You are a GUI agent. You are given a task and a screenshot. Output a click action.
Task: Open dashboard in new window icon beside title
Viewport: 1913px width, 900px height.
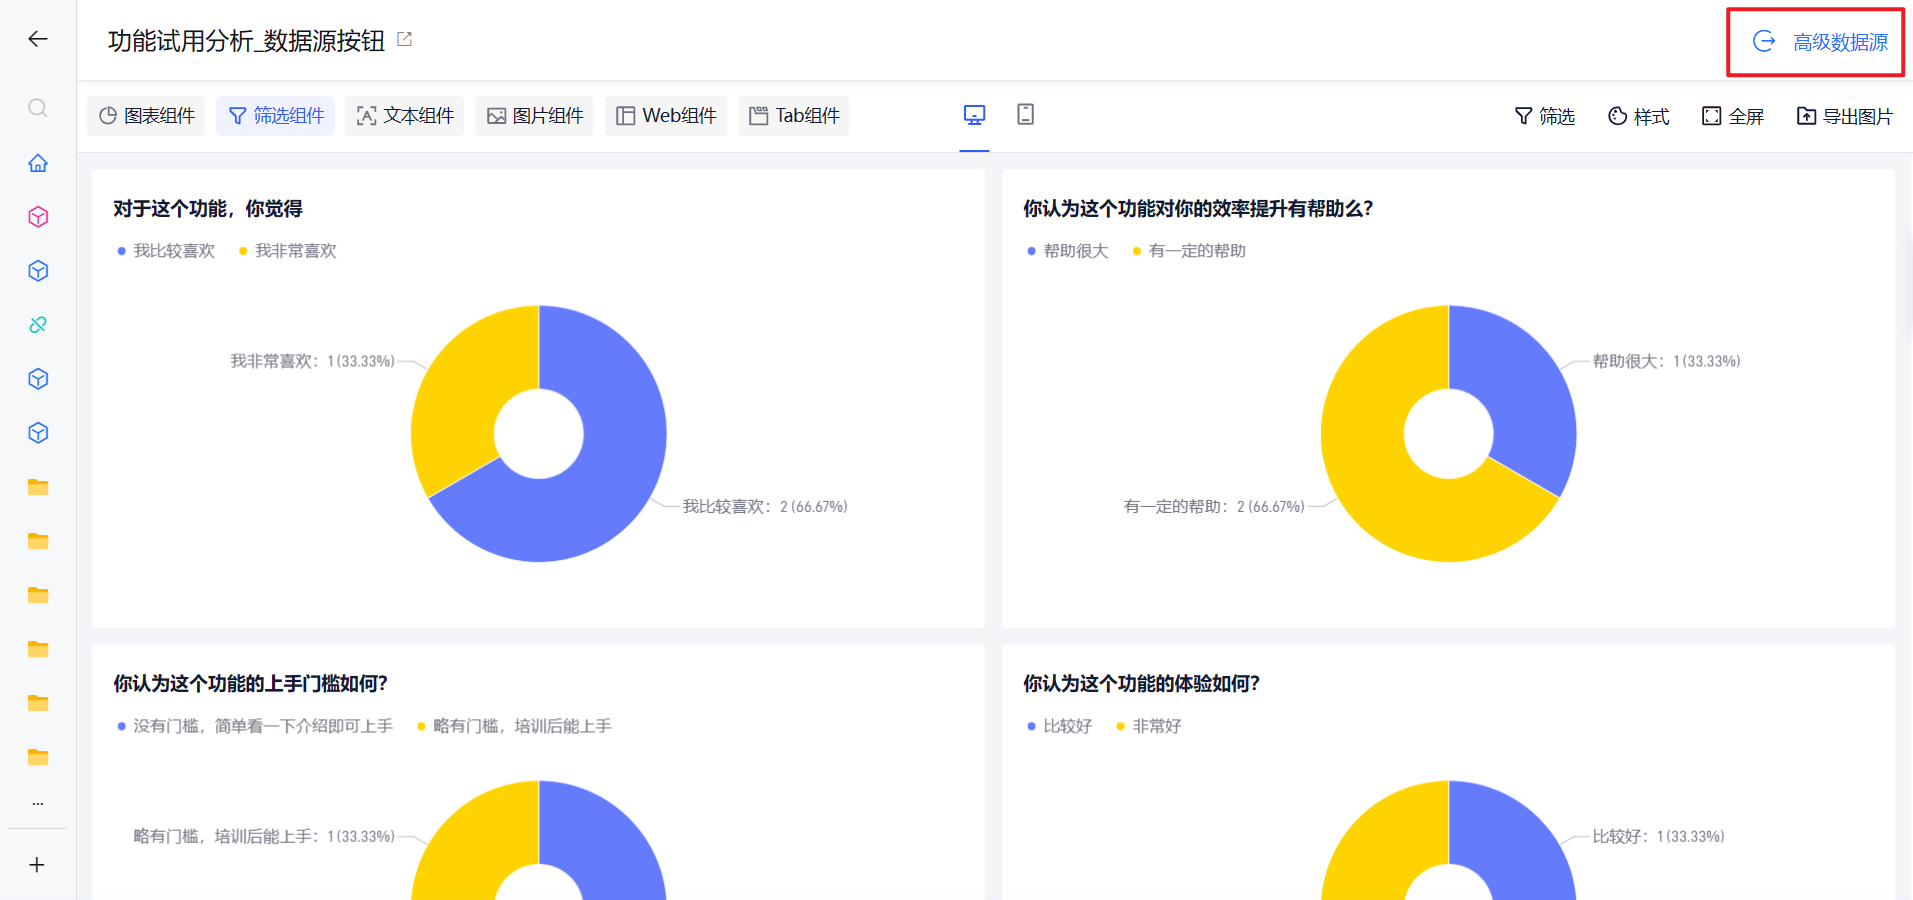405,39
